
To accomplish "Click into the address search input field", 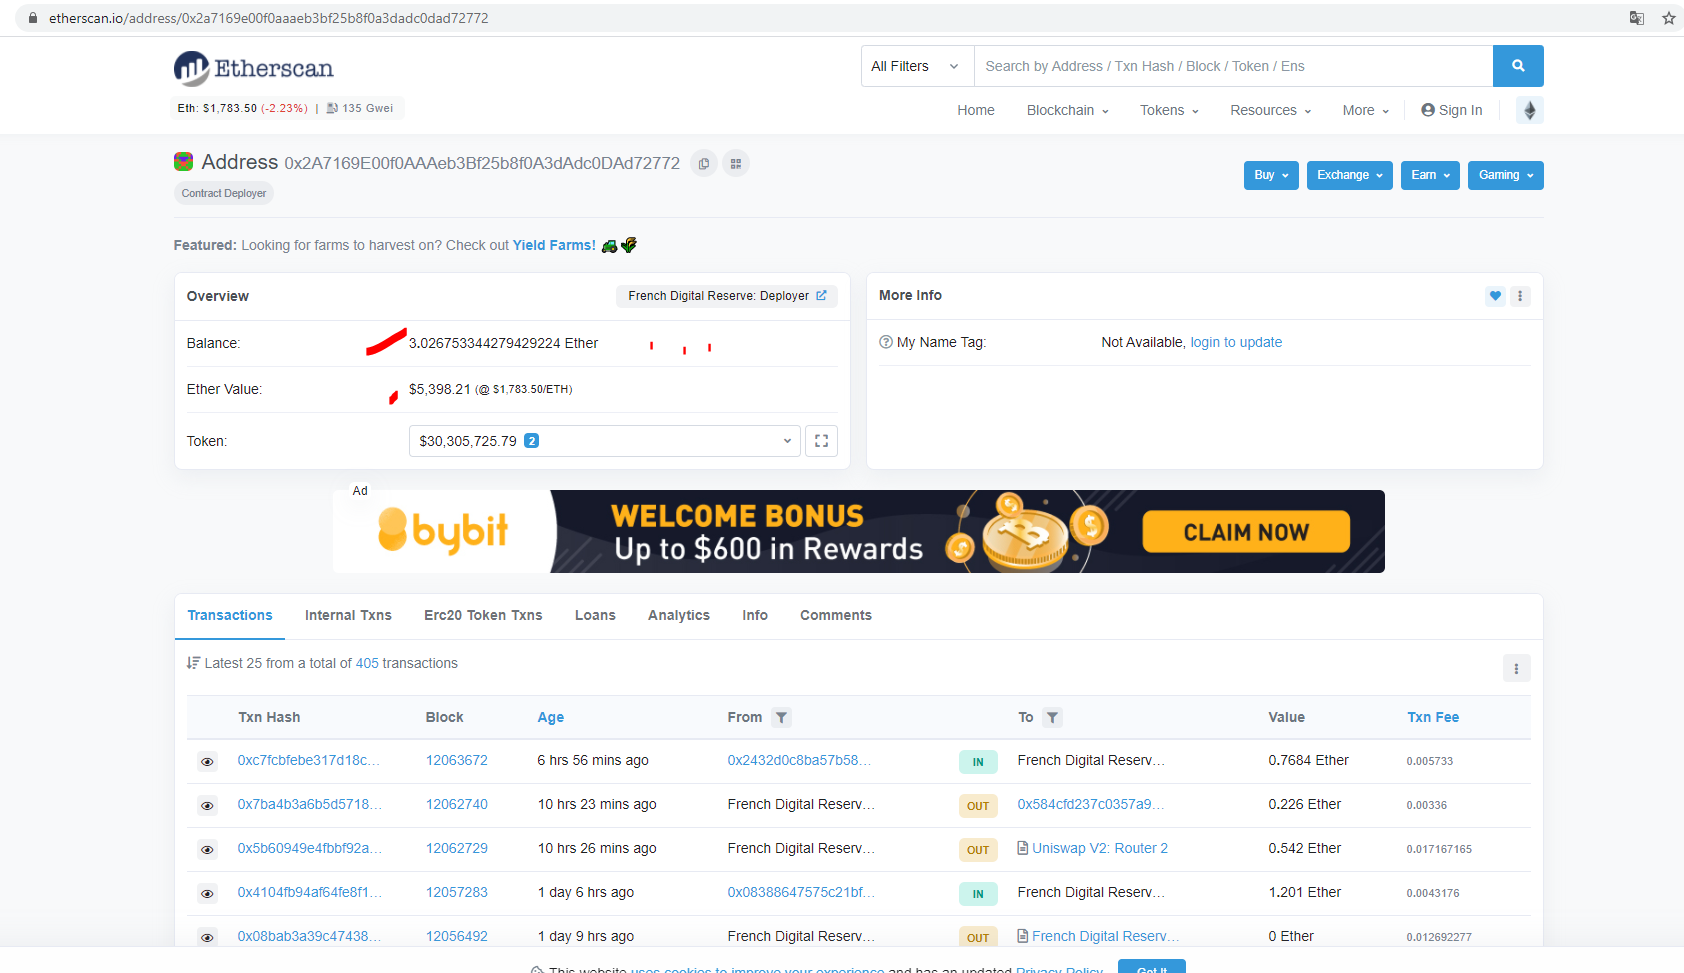I will [1232, 66].
